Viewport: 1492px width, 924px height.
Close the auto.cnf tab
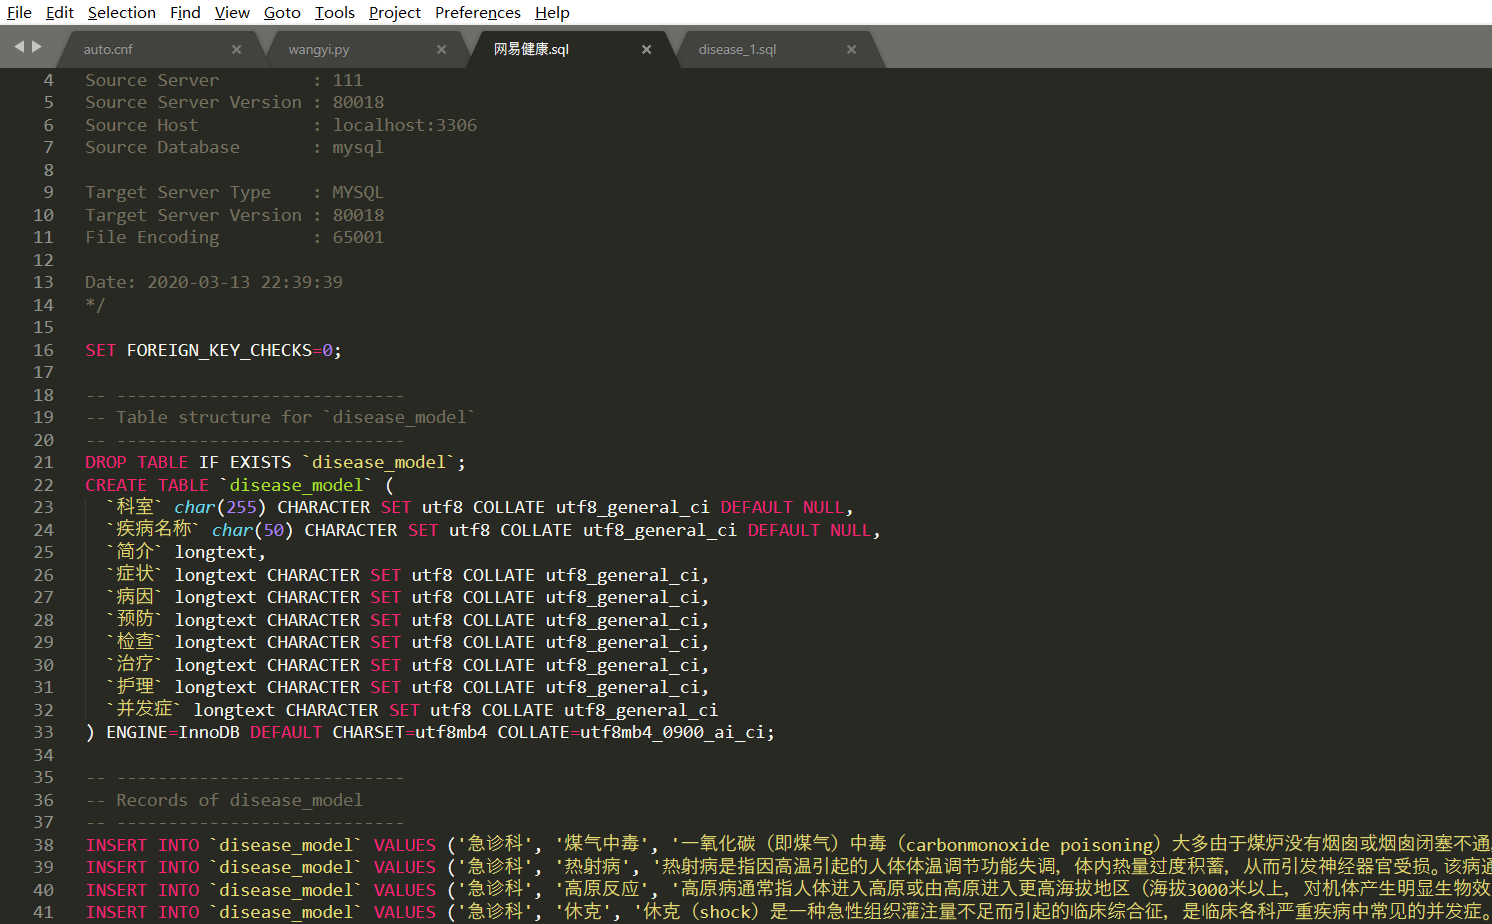[237, 49]
